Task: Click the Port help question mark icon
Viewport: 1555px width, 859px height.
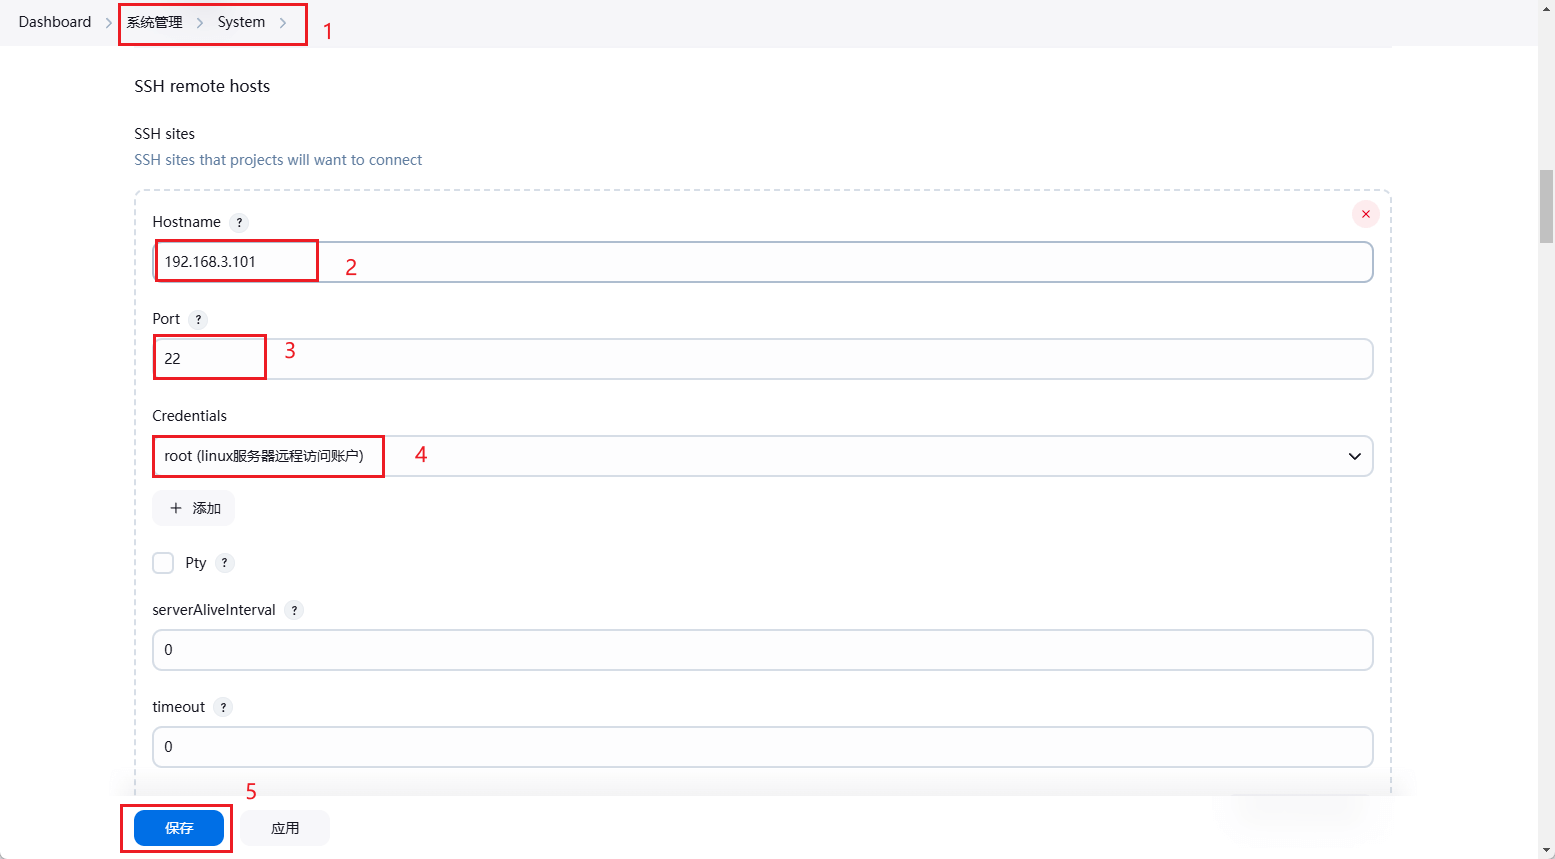Action: coord(198,320)
